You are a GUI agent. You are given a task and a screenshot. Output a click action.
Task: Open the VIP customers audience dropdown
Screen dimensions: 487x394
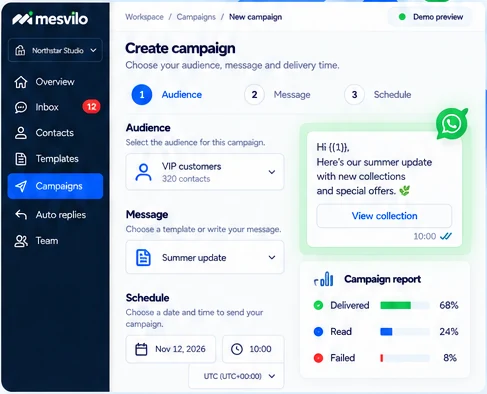[x=205, y=172]
